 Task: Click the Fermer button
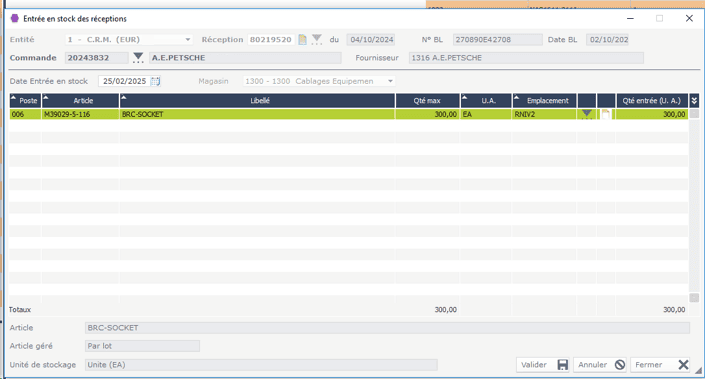tap(660, 365)
